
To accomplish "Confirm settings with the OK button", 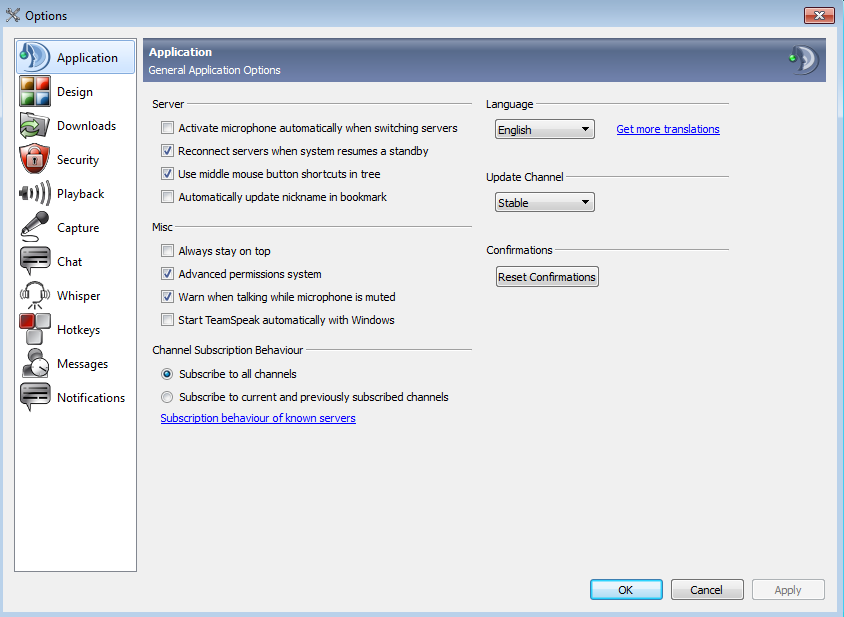I will point(626,590).
